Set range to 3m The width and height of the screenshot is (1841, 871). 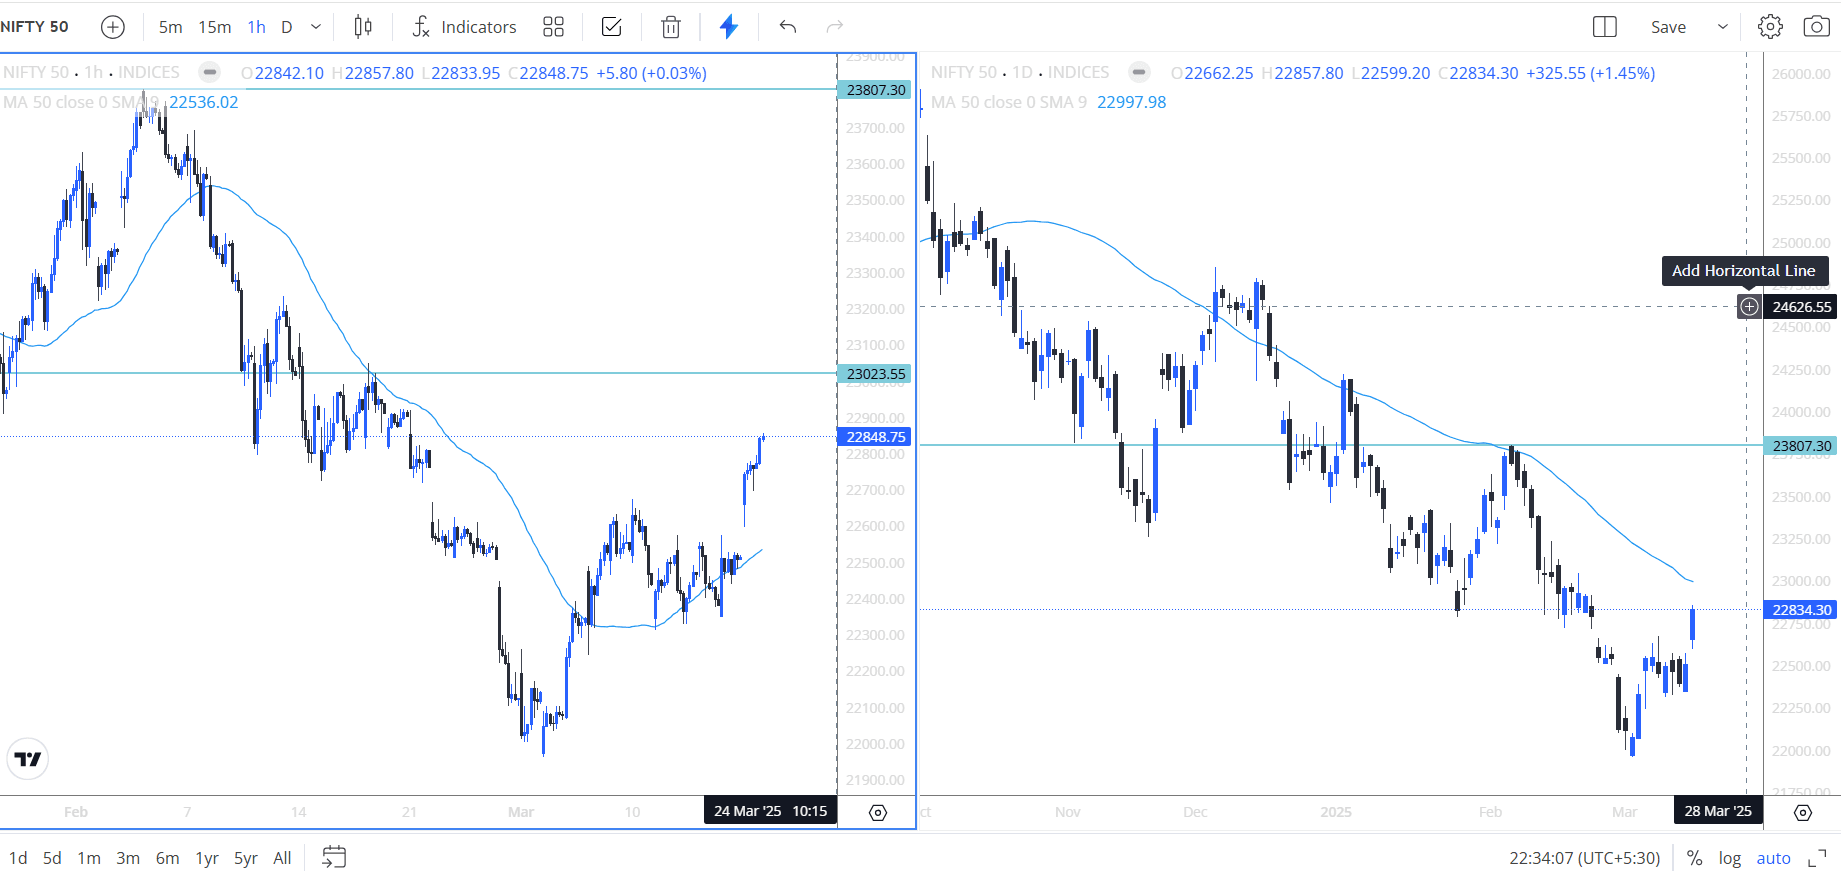[x=128, y=858]
